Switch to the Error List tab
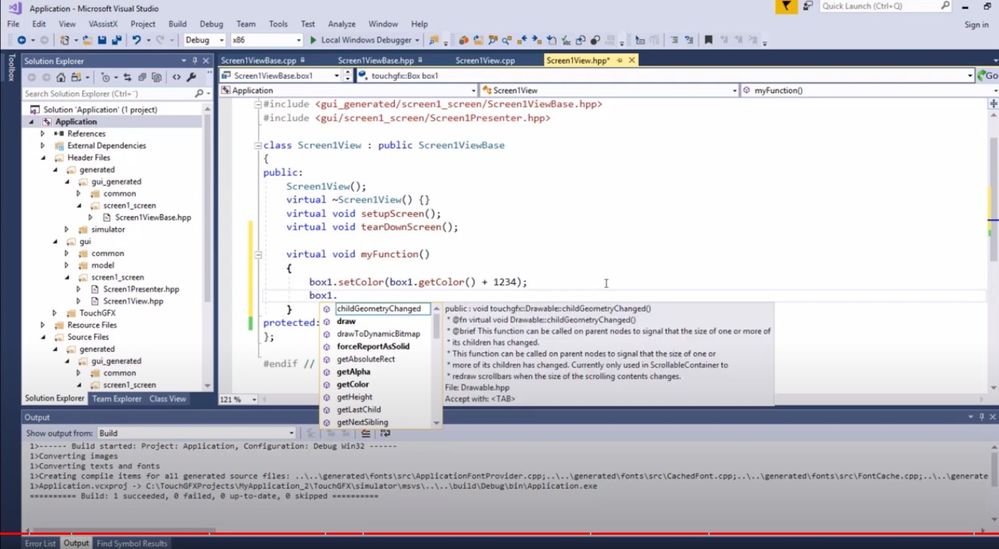This screenshot has height=549, width=999. (40, 543)
